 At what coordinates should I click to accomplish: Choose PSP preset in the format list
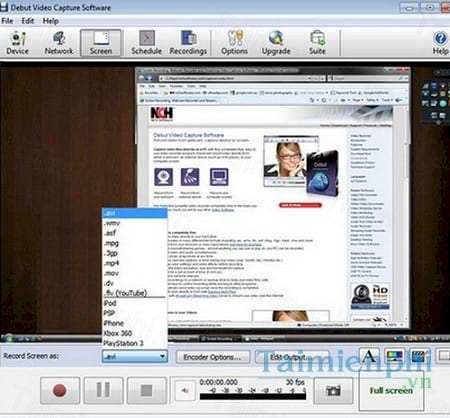point(134,313)
